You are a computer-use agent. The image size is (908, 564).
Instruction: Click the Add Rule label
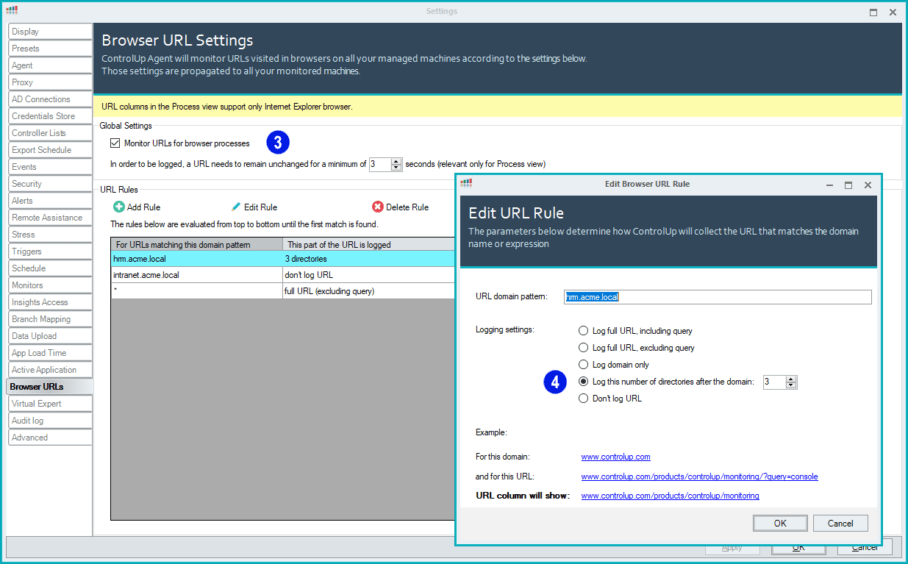pos(144,207)
